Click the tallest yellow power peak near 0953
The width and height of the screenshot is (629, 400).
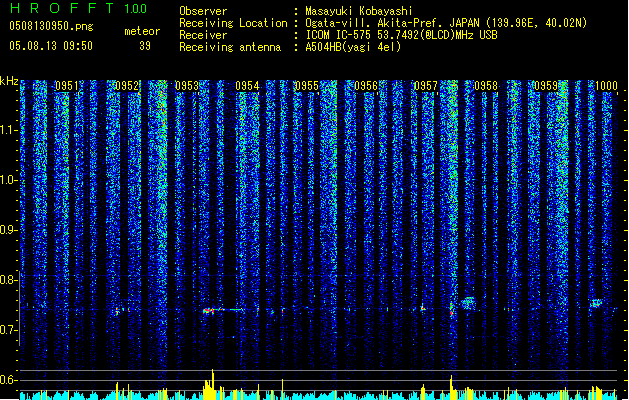[213, 384]
